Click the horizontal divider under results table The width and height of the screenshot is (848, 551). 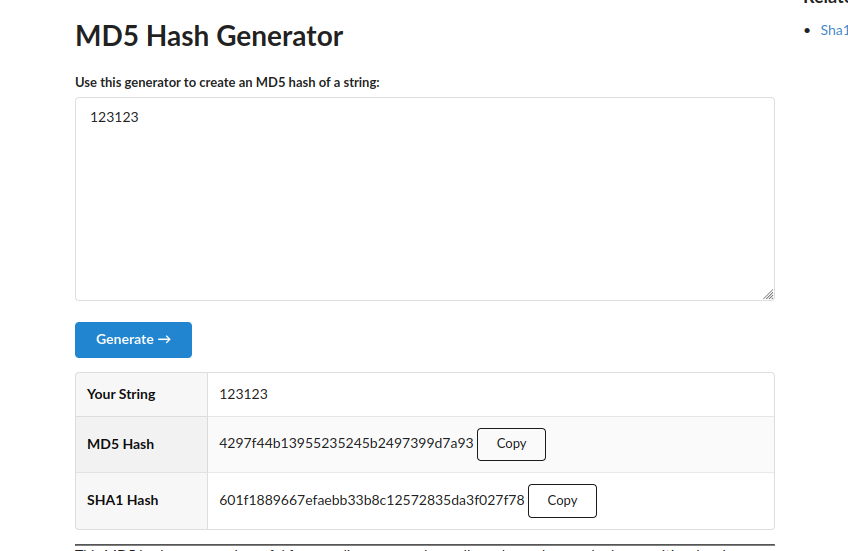(x=425, y=545)
